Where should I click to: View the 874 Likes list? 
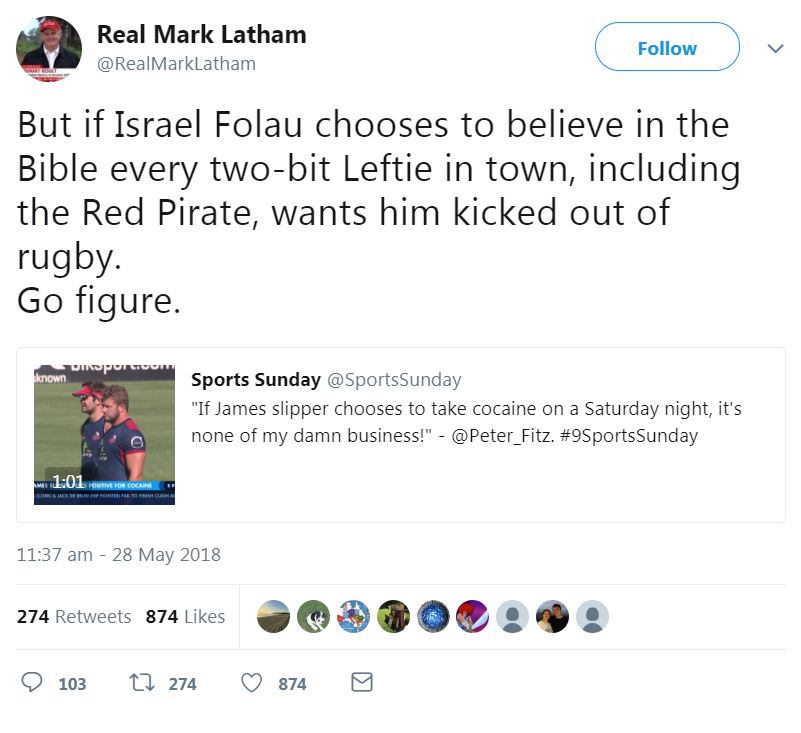tap(185, 617)
